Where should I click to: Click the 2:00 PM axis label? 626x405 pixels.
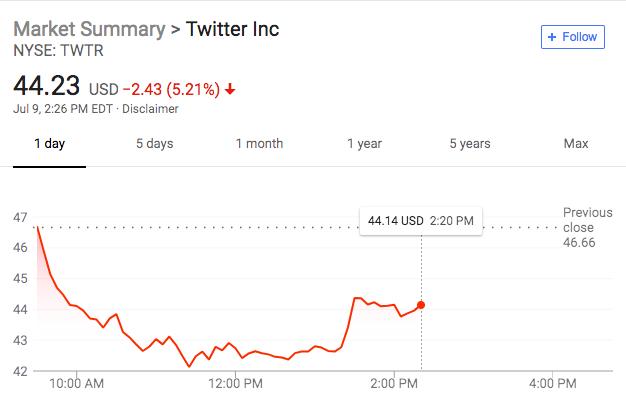pyautogui.click(x=394, y=383)
